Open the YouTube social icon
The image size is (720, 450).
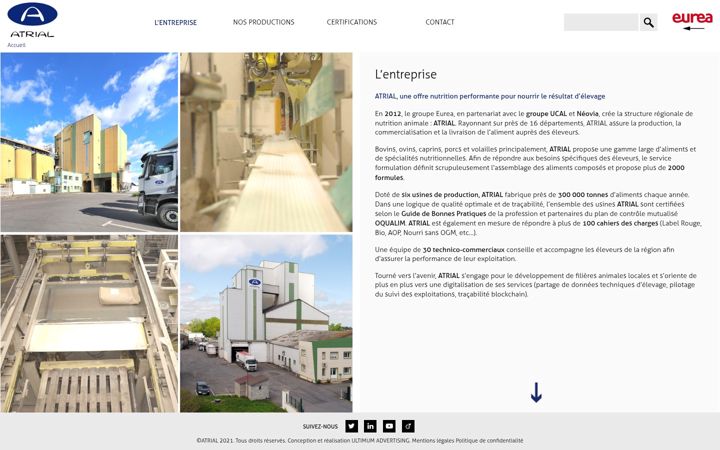pyautogui.click(x=389, y=426)
